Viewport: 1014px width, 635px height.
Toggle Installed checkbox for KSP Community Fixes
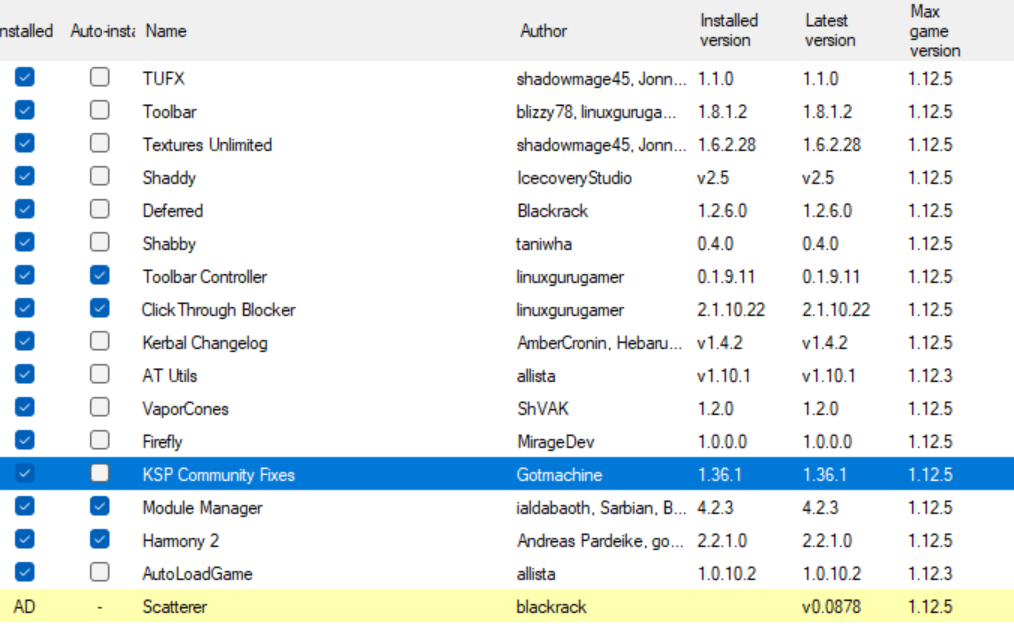pyautogui.click(x=25, y=474)
